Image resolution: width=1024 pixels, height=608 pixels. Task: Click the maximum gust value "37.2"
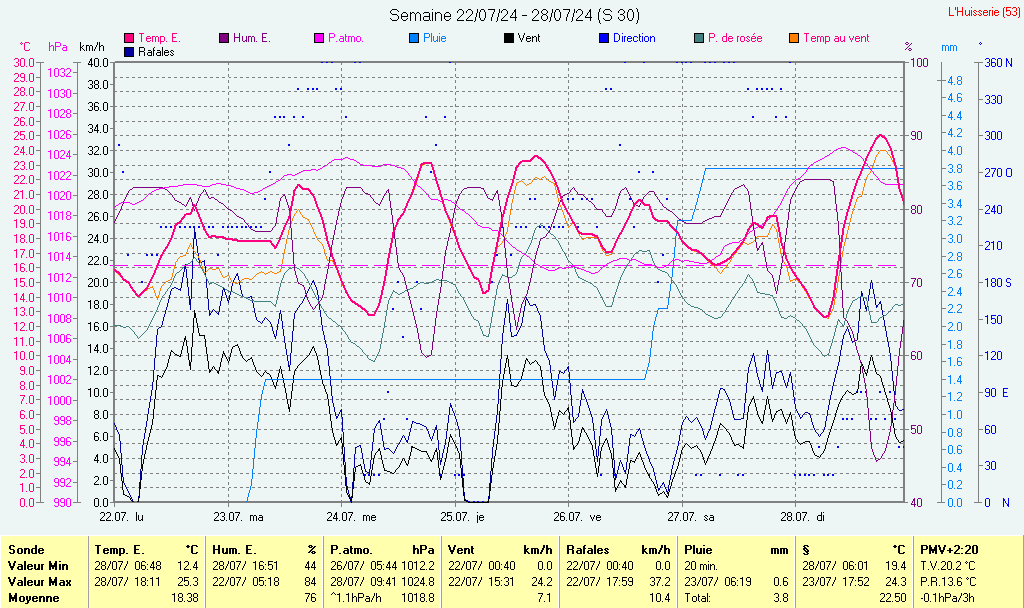click(660, 582)
